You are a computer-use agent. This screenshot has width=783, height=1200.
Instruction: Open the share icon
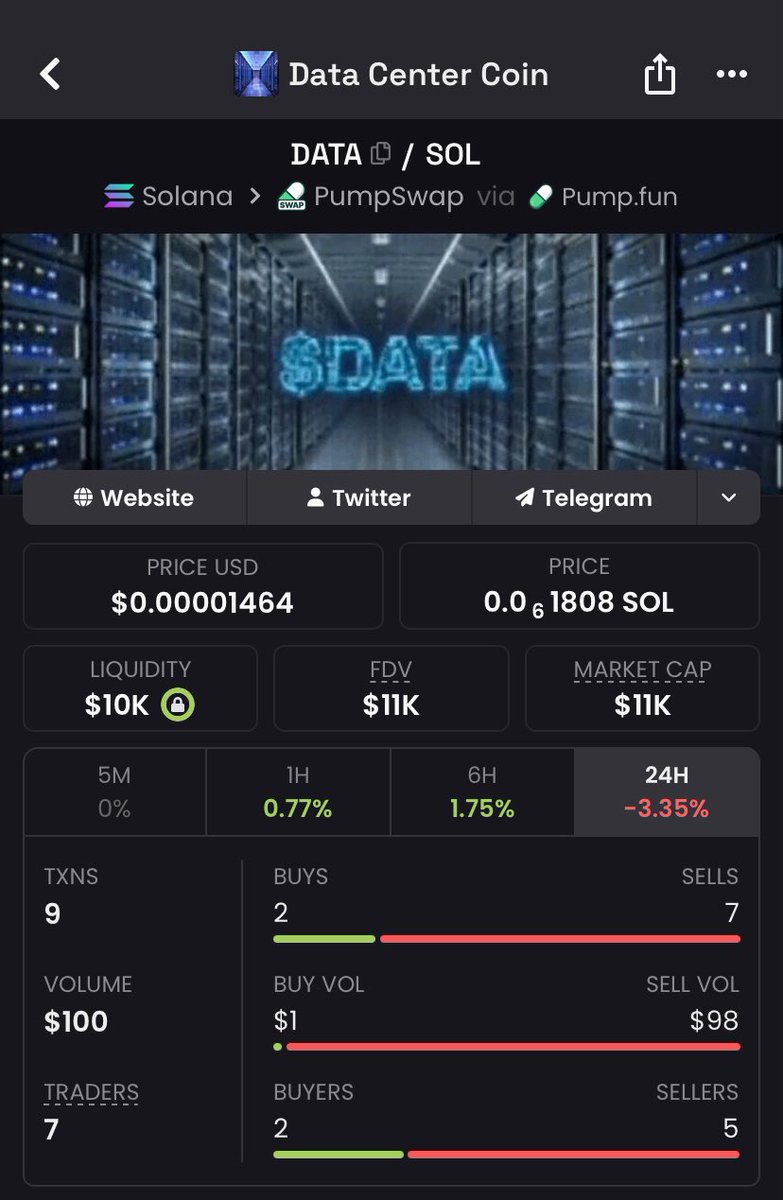pyautogui.click(x=660, y=74)
